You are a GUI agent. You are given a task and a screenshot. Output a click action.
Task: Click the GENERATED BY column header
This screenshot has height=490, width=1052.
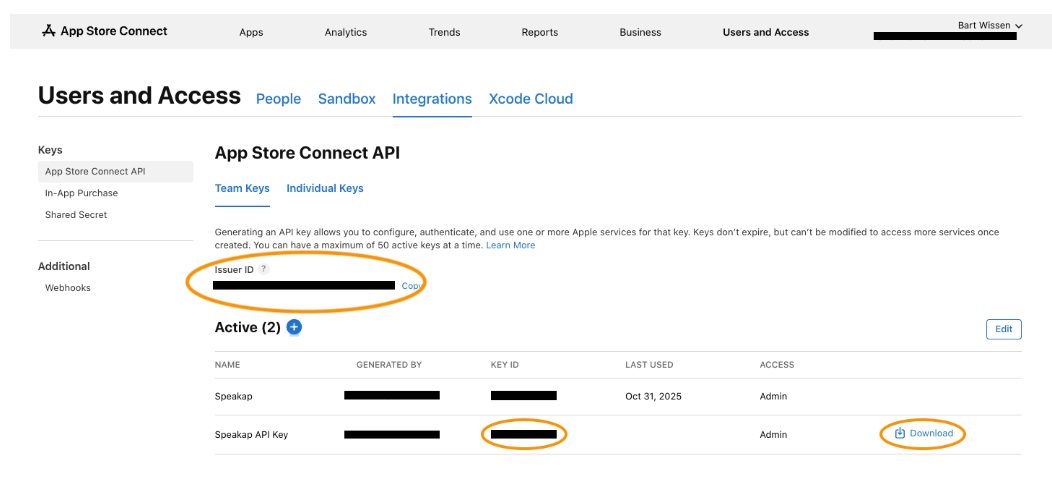point(389,365)
